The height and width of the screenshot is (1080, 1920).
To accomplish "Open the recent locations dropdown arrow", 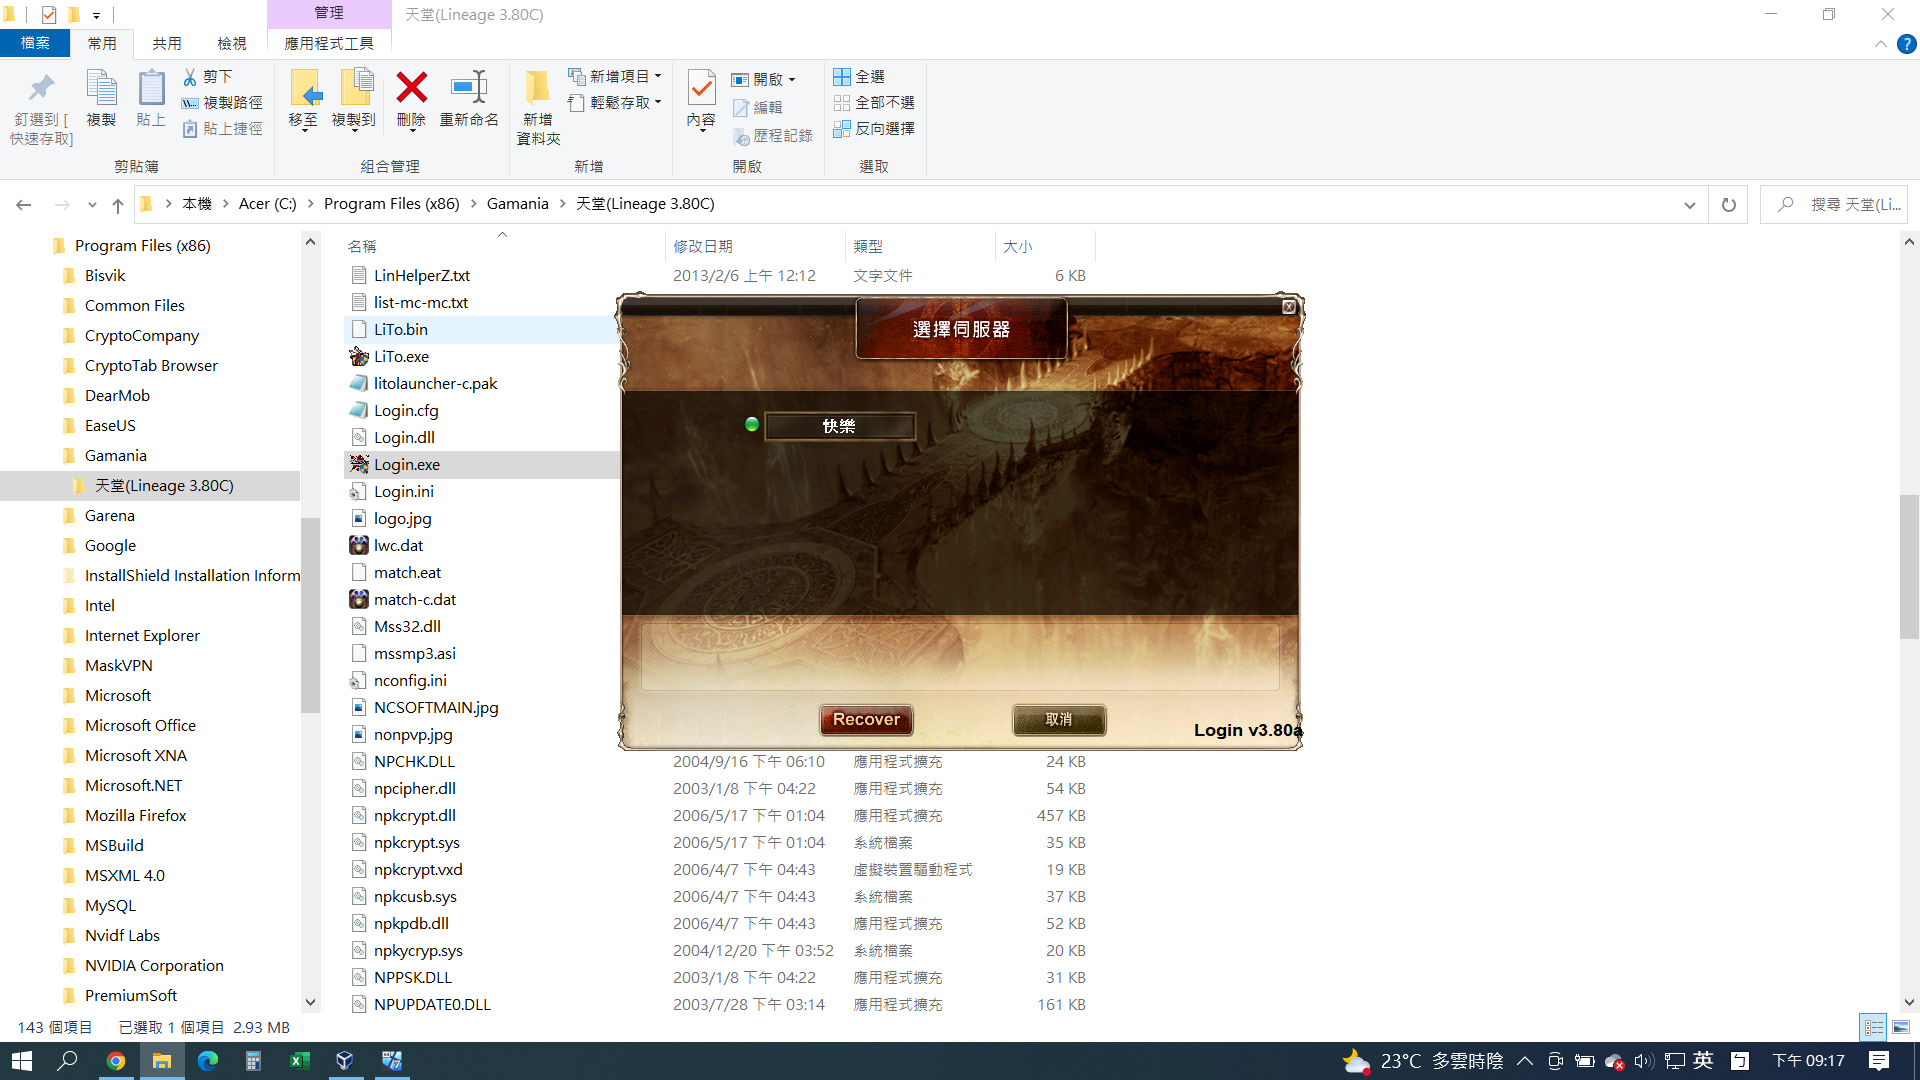I will pyautogui.click(x=92, y=205).
